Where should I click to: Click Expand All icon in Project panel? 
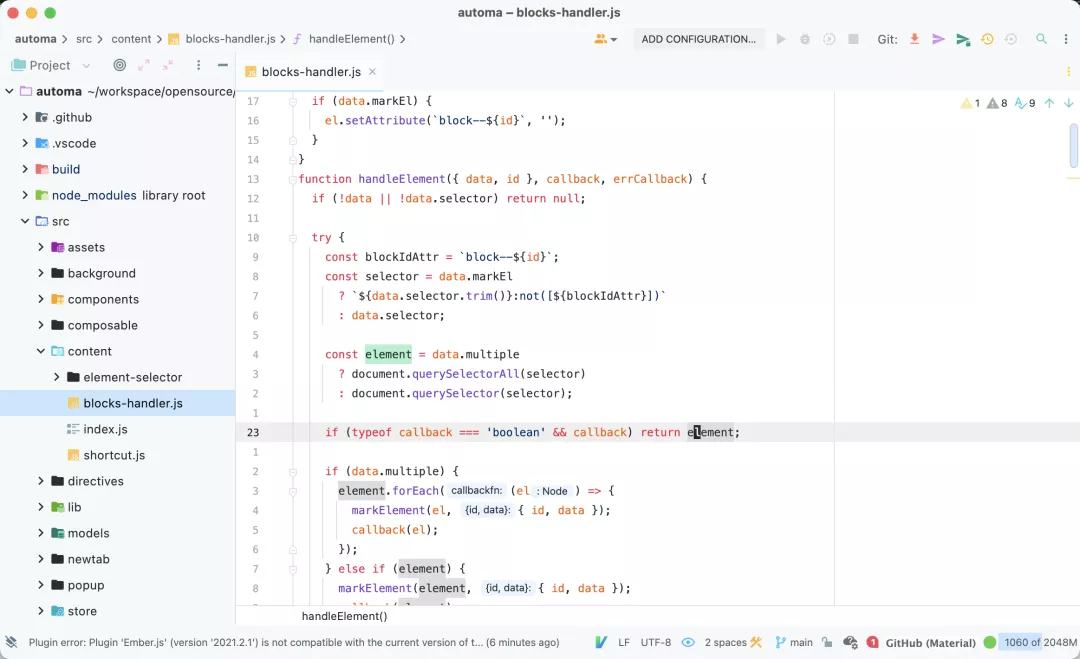pyautogui.click(x=144, y=65)
